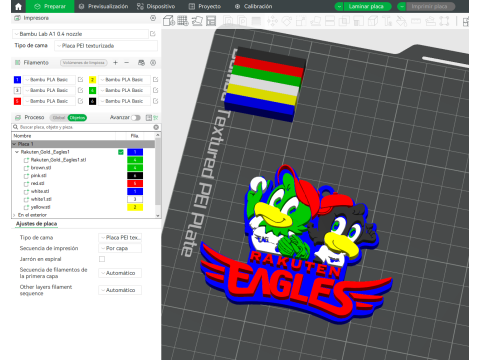480x360 pixels.
Task: Edit the Bambu Lab A1 printer preset
Action: point(153,34)
